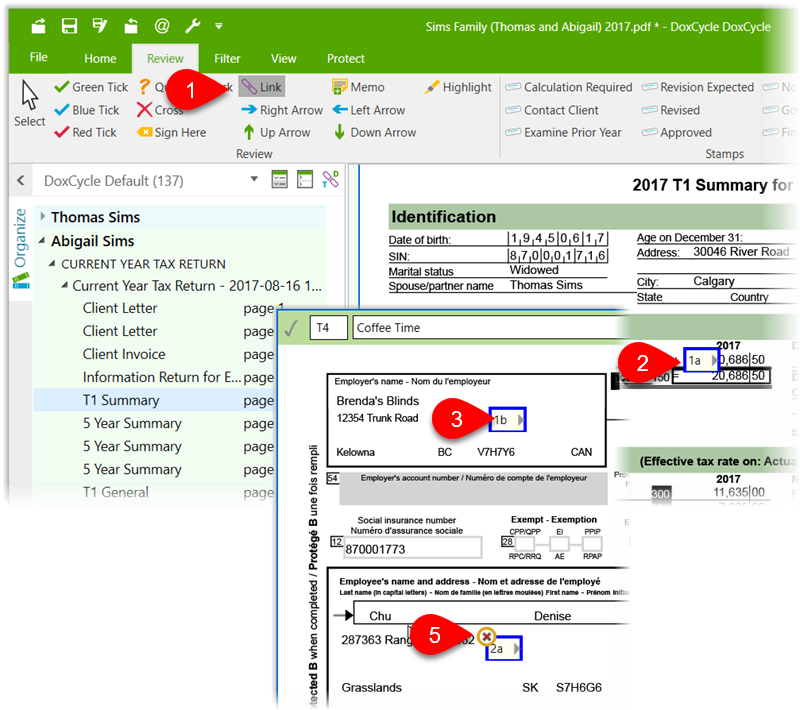Open the Organize side tab
The image size is (800, 710).
click(20, 246)
